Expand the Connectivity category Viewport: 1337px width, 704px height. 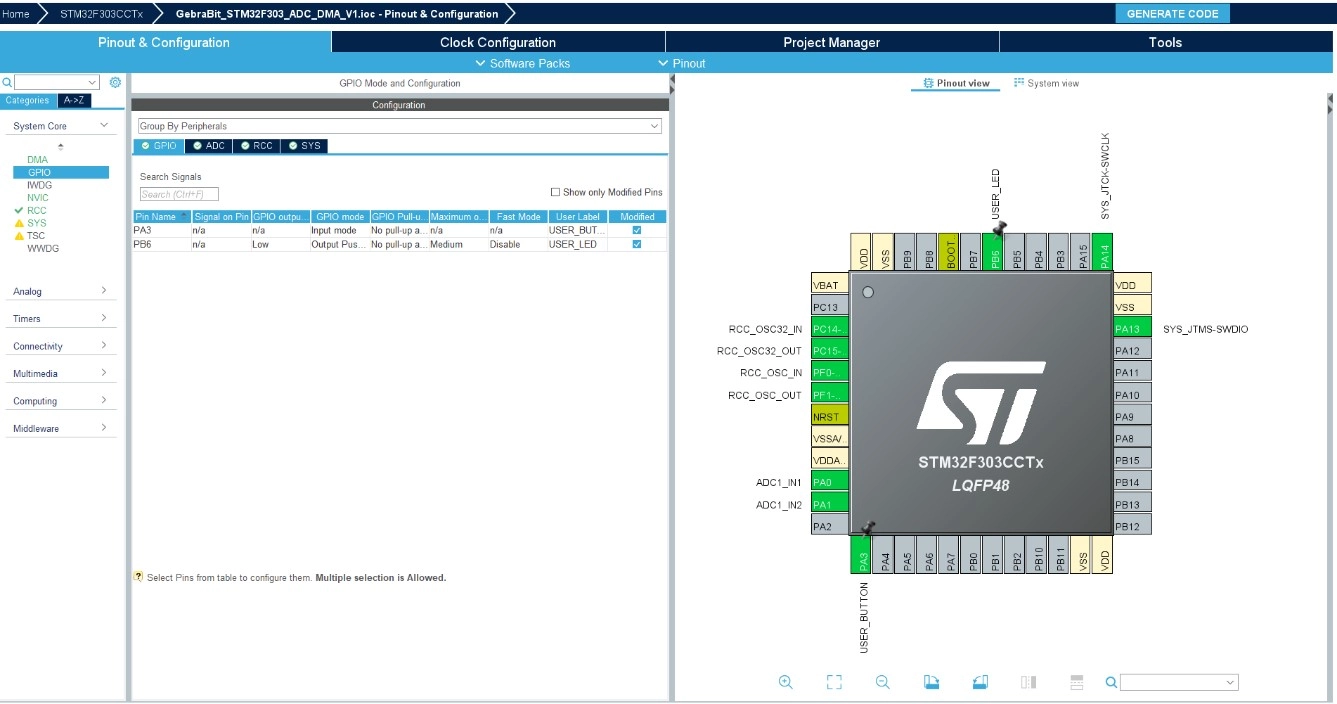(104, 346)
